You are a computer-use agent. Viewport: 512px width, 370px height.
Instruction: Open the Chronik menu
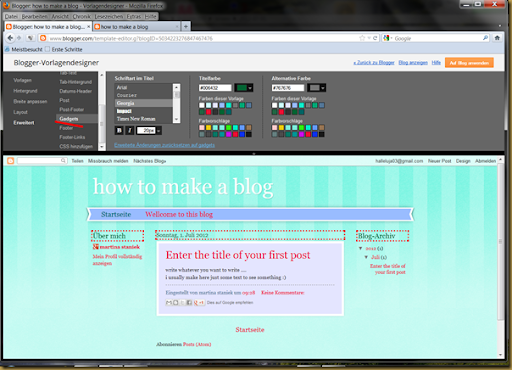pos(82,16)
